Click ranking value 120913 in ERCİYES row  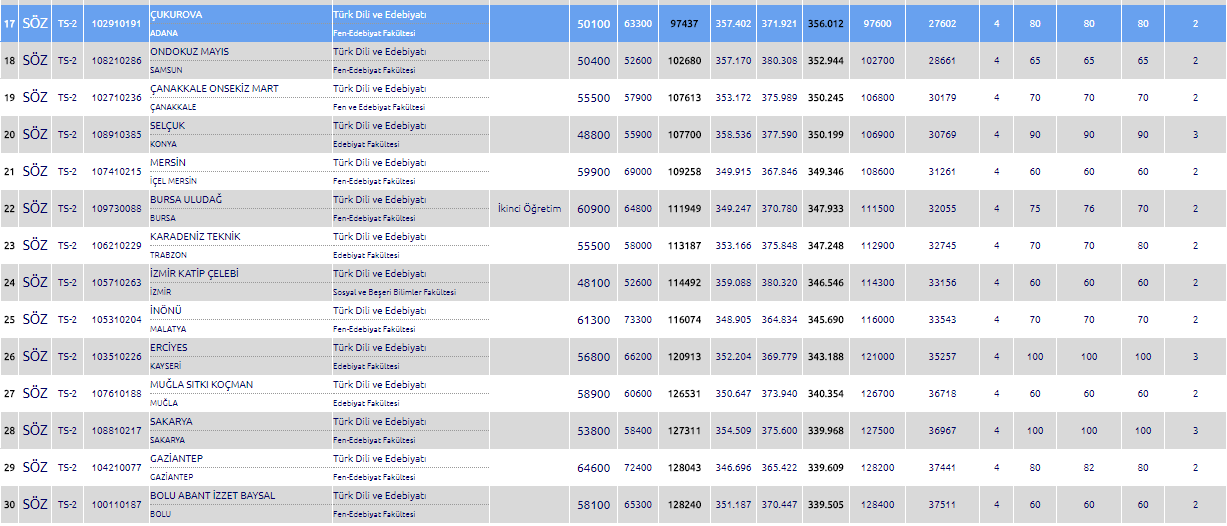point(684,356)
